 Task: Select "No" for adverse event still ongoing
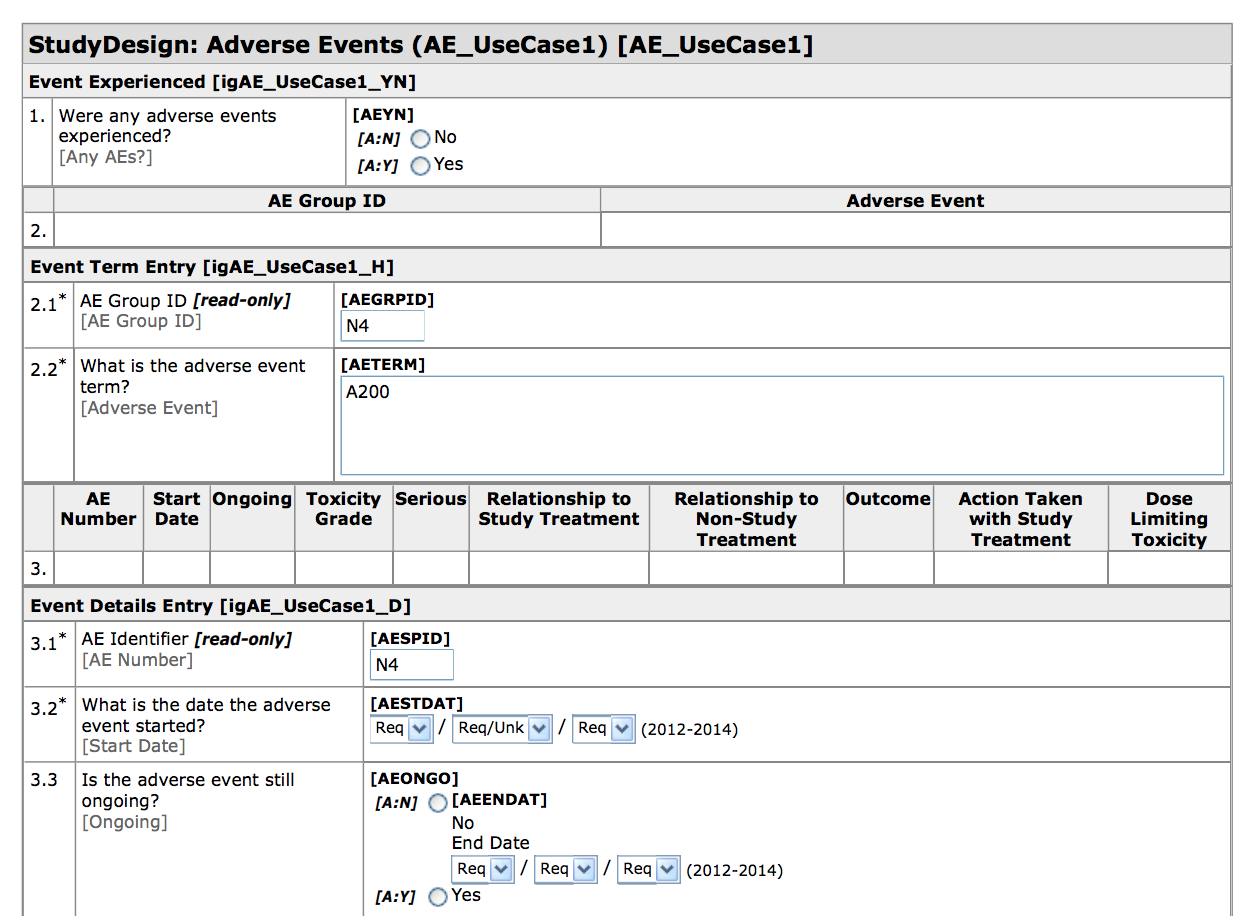point(437,802)
